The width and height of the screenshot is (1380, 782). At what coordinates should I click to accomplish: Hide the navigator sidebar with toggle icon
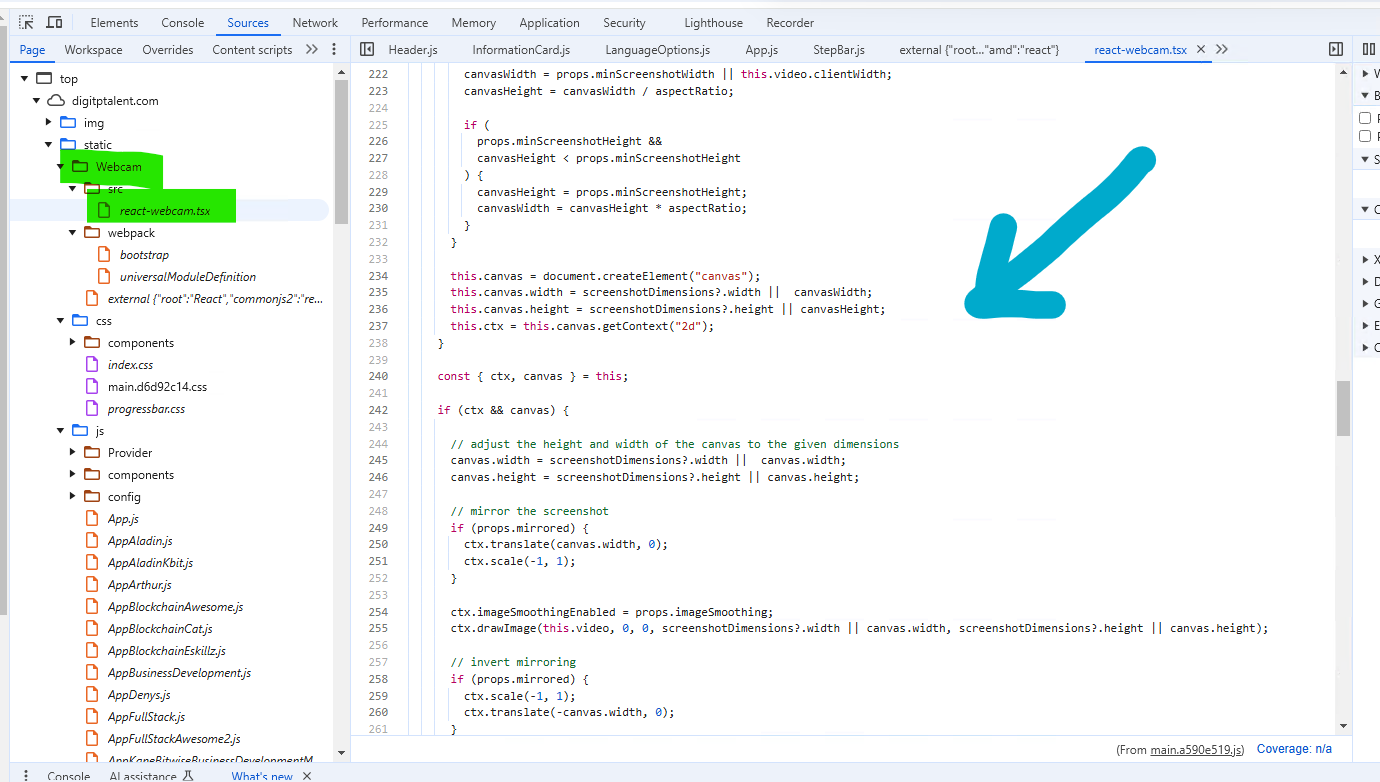tap(367, 49)
